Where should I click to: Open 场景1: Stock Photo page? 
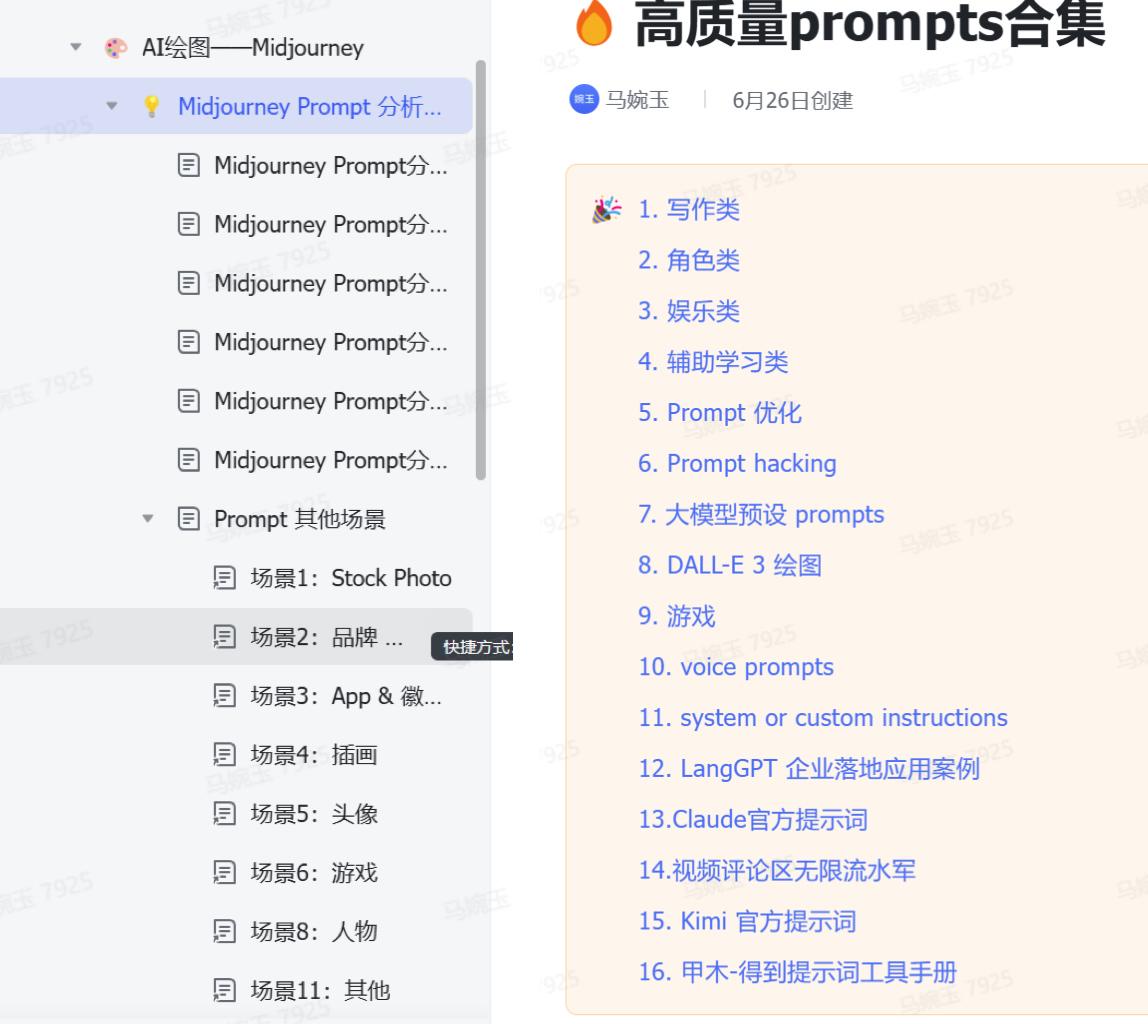[351, 578]
